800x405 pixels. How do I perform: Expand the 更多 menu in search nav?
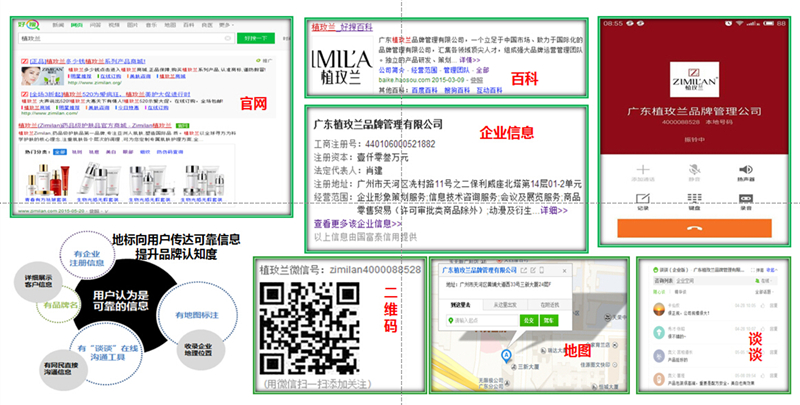pyautogui.click(x=226, y=25)
